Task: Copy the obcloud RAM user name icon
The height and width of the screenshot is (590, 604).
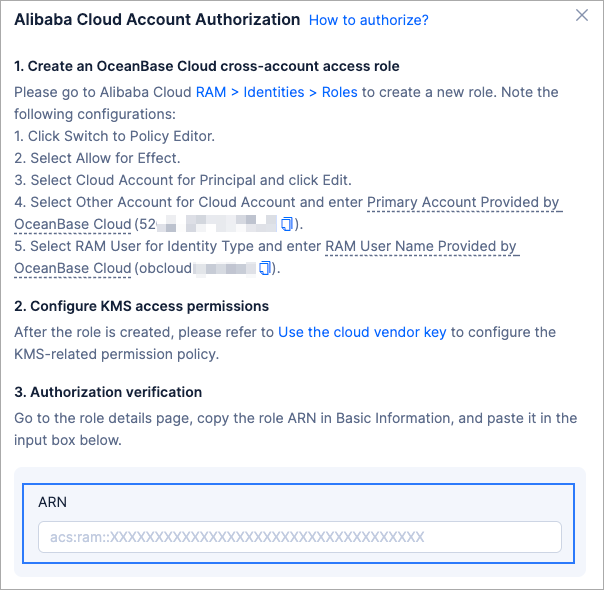Action: 265,268
